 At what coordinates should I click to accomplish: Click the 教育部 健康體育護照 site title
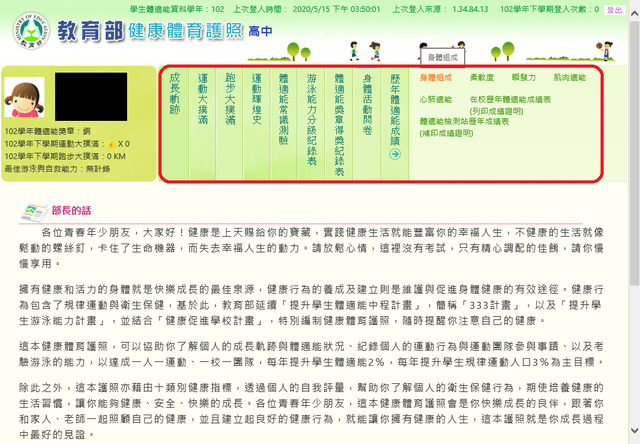pos(150,31)
